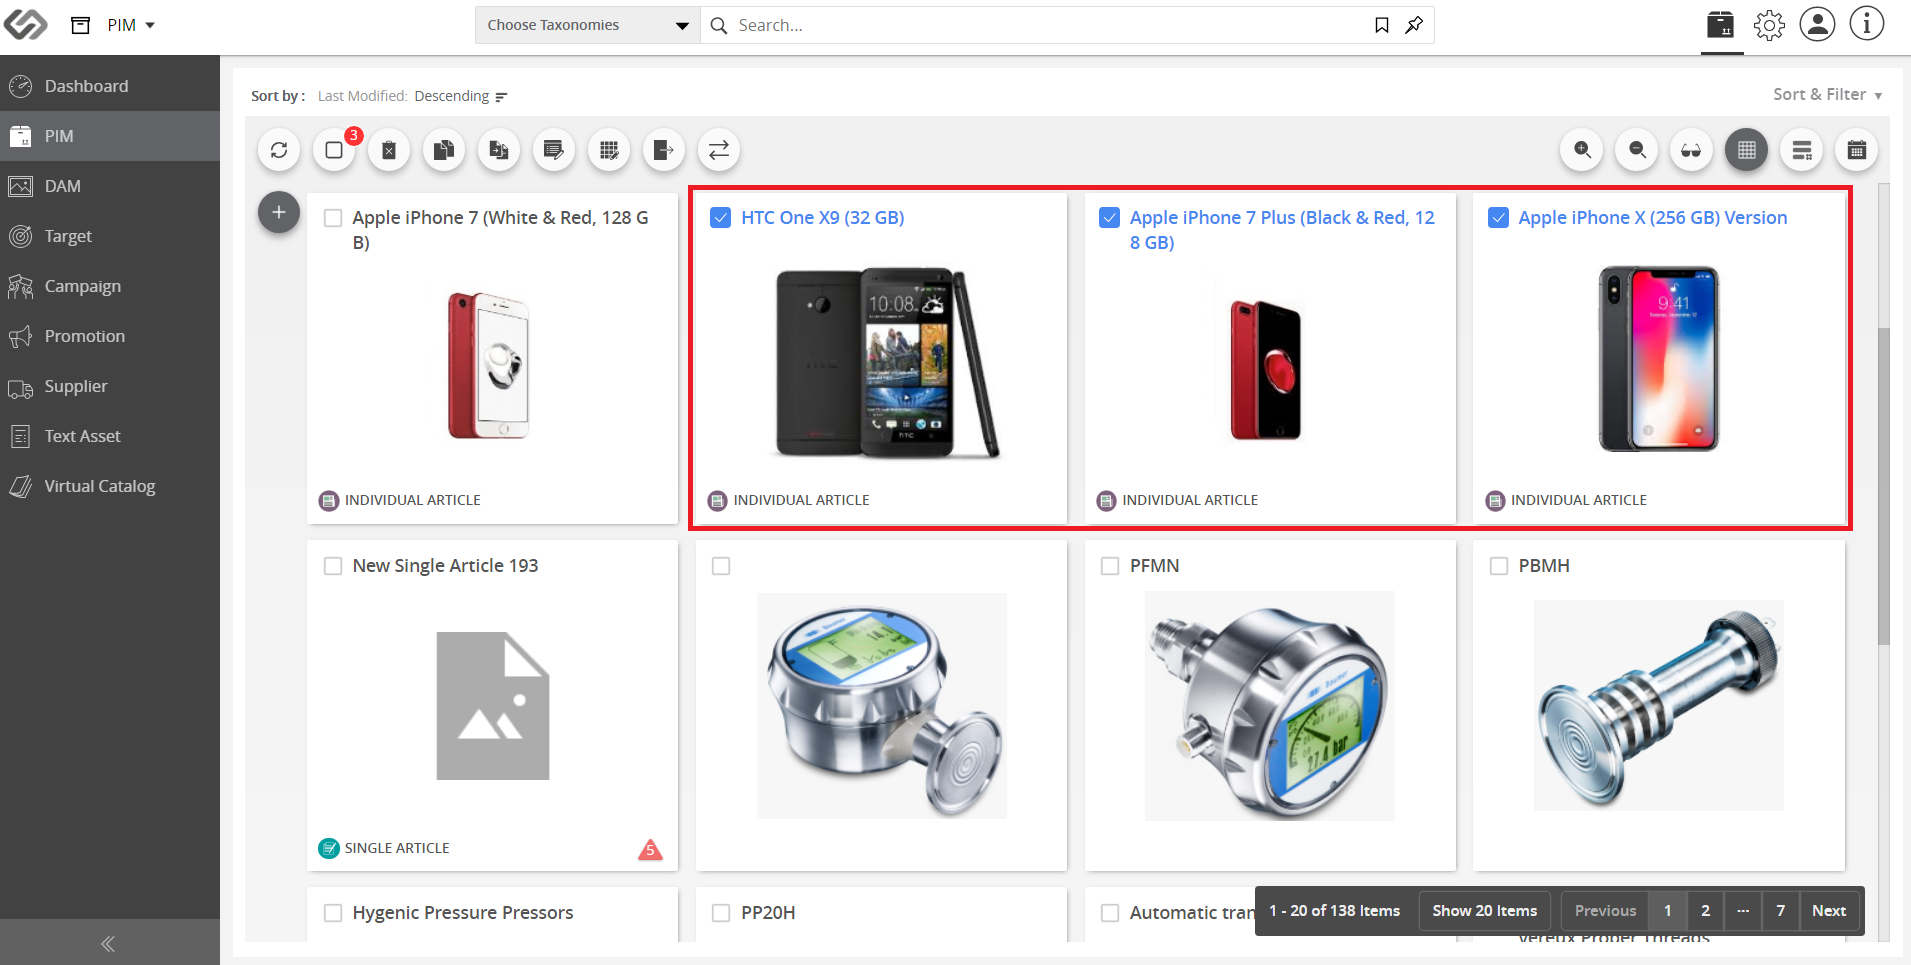Click the refresh icon in toolbar

279,150
